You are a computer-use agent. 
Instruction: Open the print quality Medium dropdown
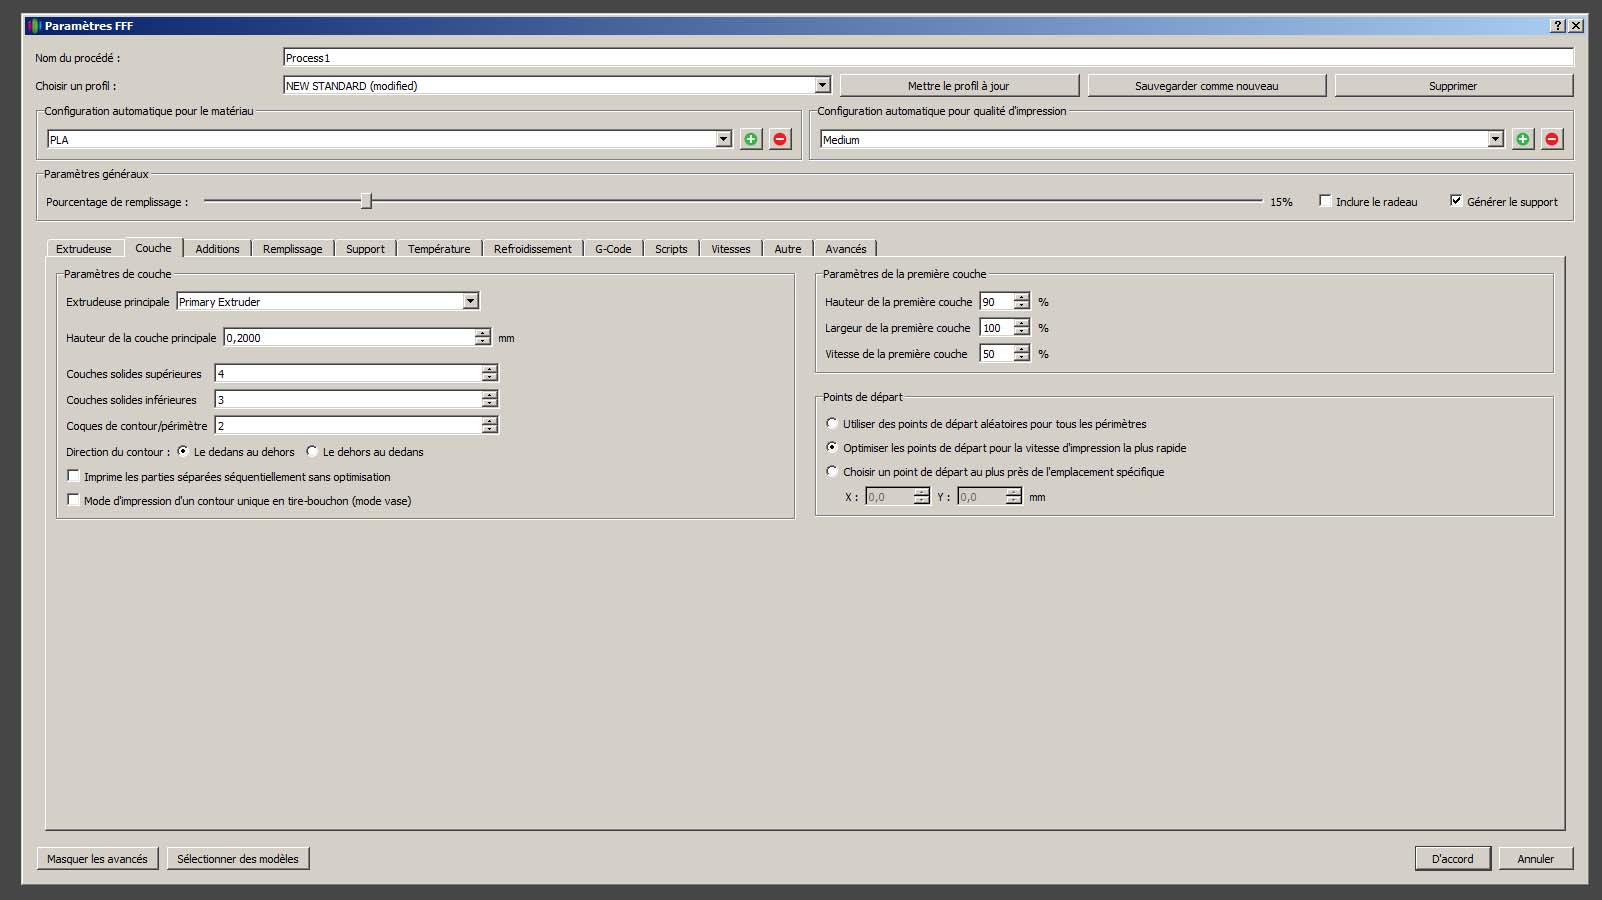1495,140
